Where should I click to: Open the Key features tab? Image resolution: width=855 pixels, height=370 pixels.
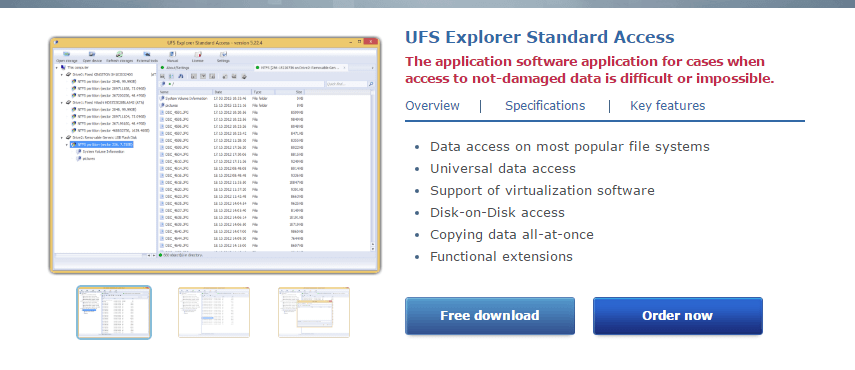(667, 106)
